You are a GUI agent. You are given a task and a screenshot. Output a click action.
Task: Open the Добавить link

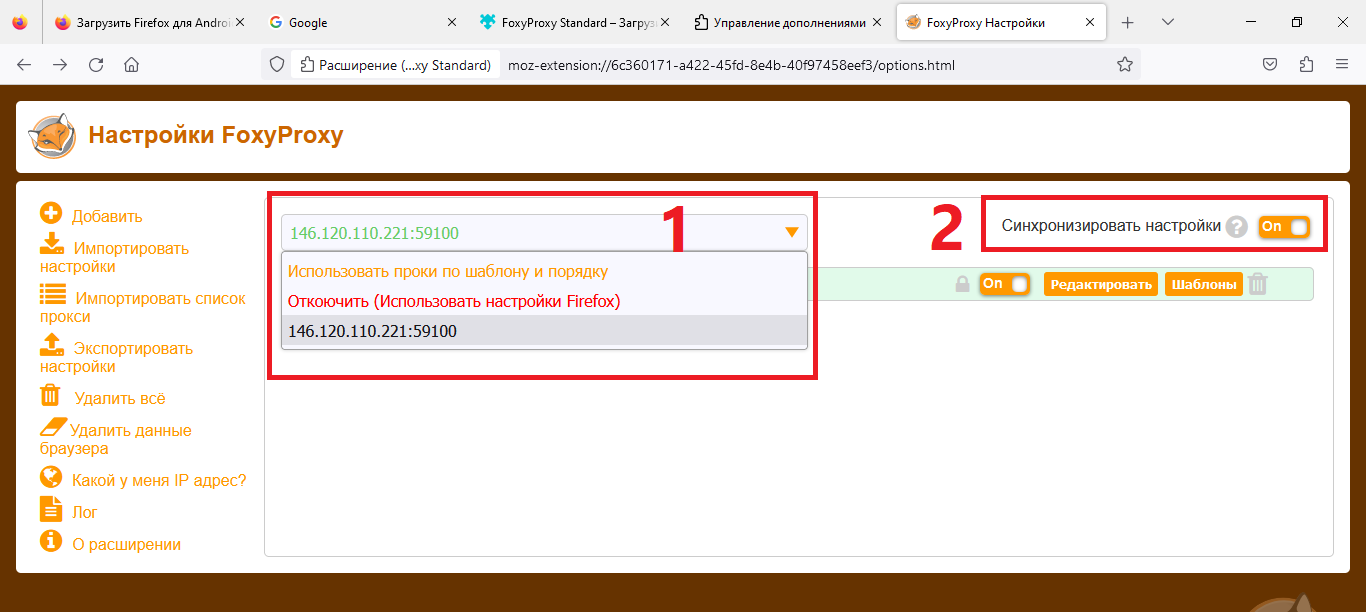tap(107, 216)
